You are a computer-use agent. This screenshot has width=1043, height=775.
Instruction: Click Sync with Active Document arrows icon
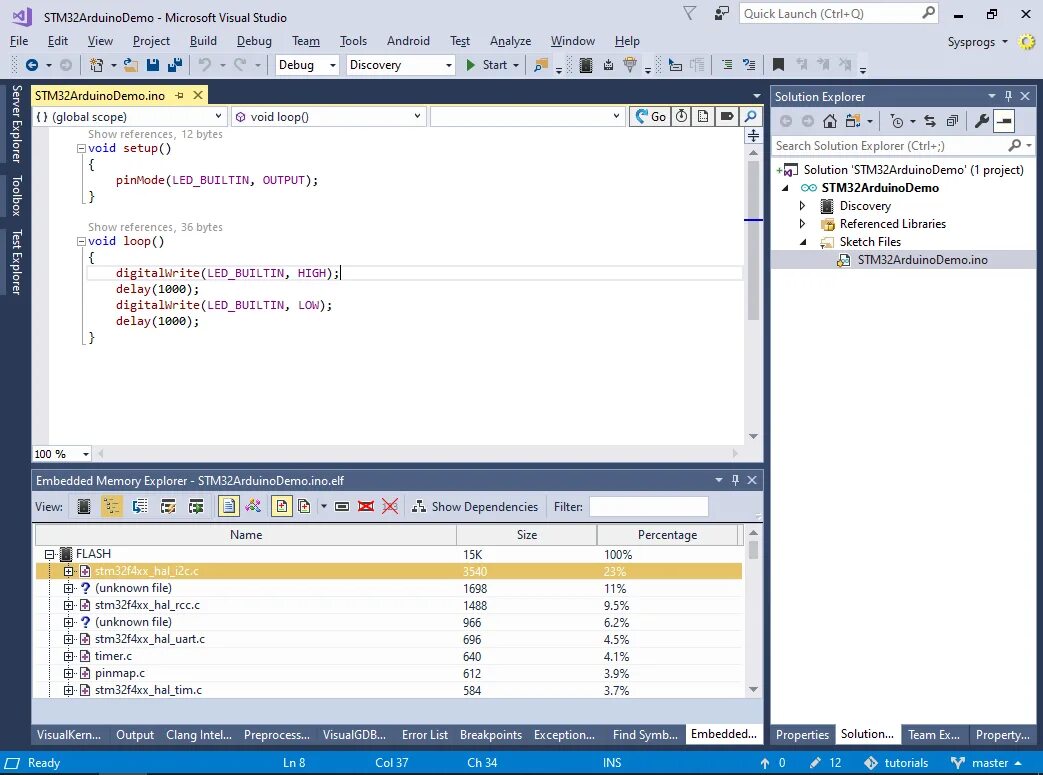pos(930,121)
